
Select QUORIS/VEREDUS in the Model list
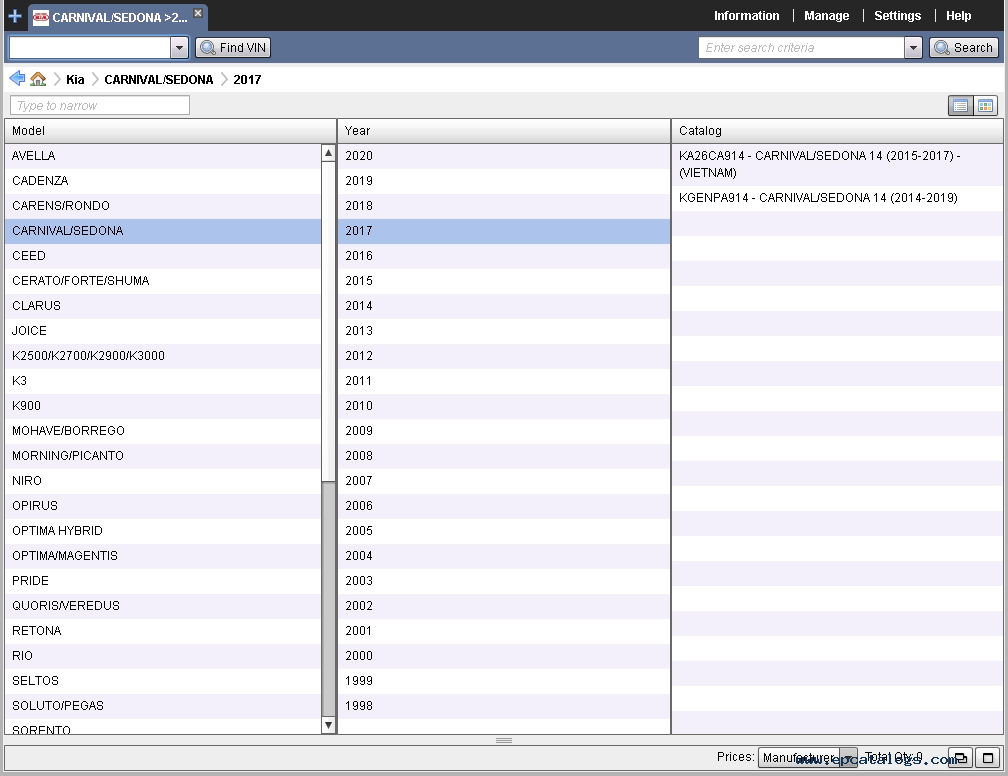(163, 606)
